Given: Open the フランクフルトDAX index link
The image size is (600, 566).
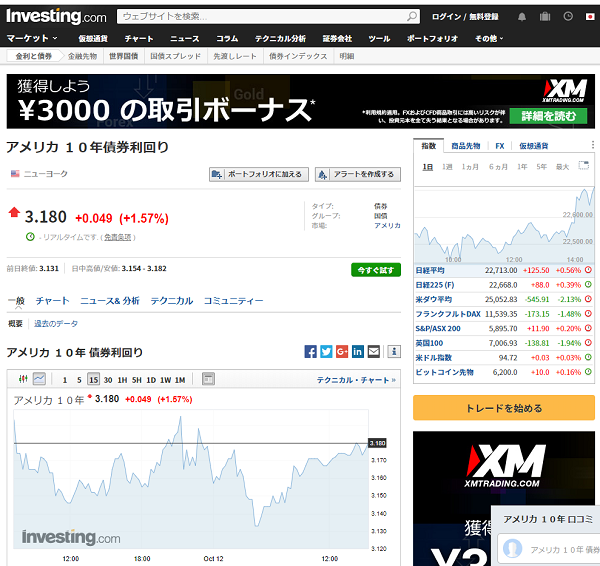Looking at the screenshot, I should point(448,314).
